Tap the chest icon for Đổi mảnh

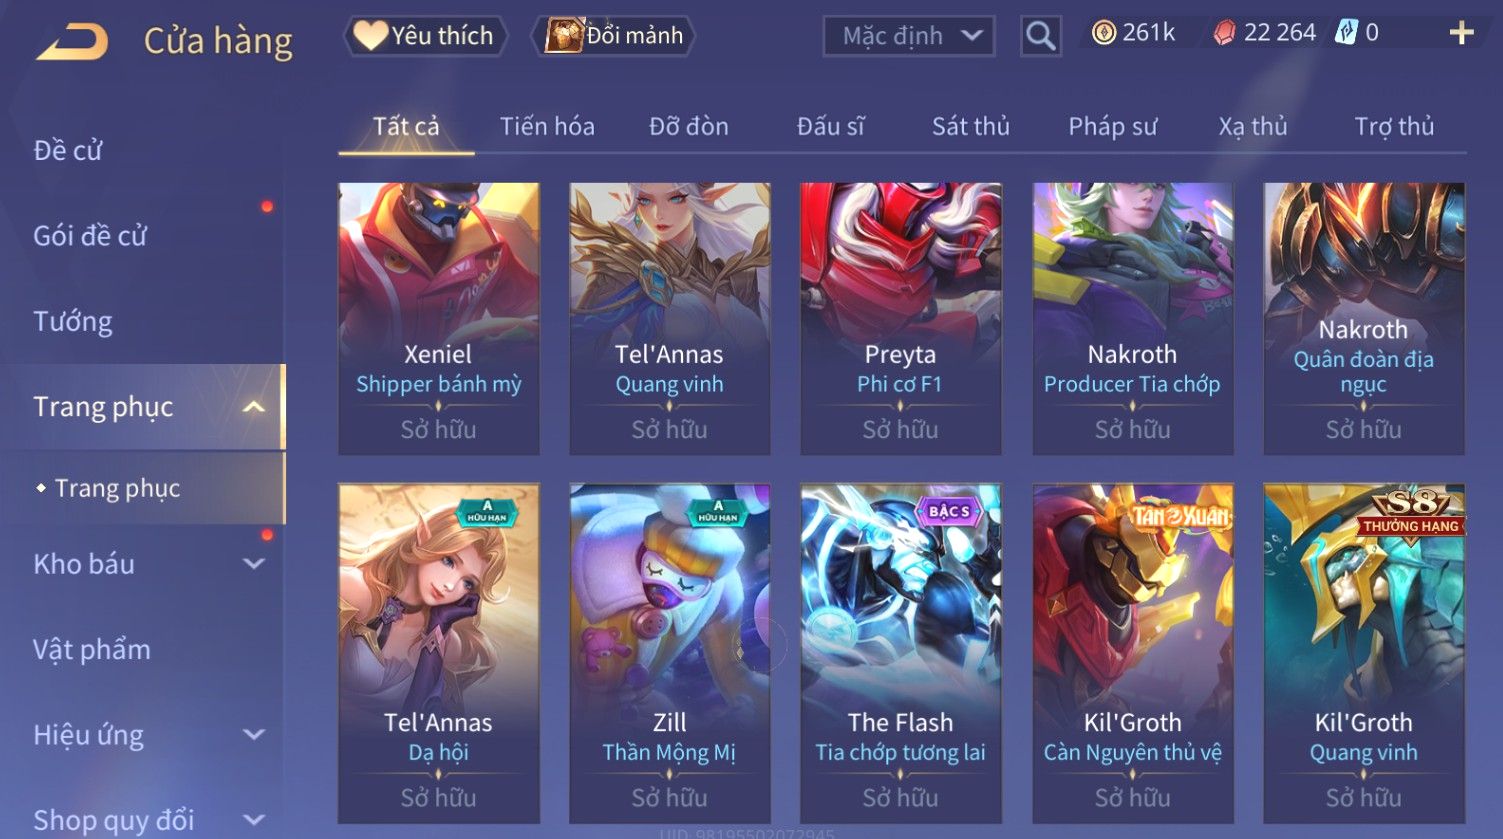[x=563, y=35]
